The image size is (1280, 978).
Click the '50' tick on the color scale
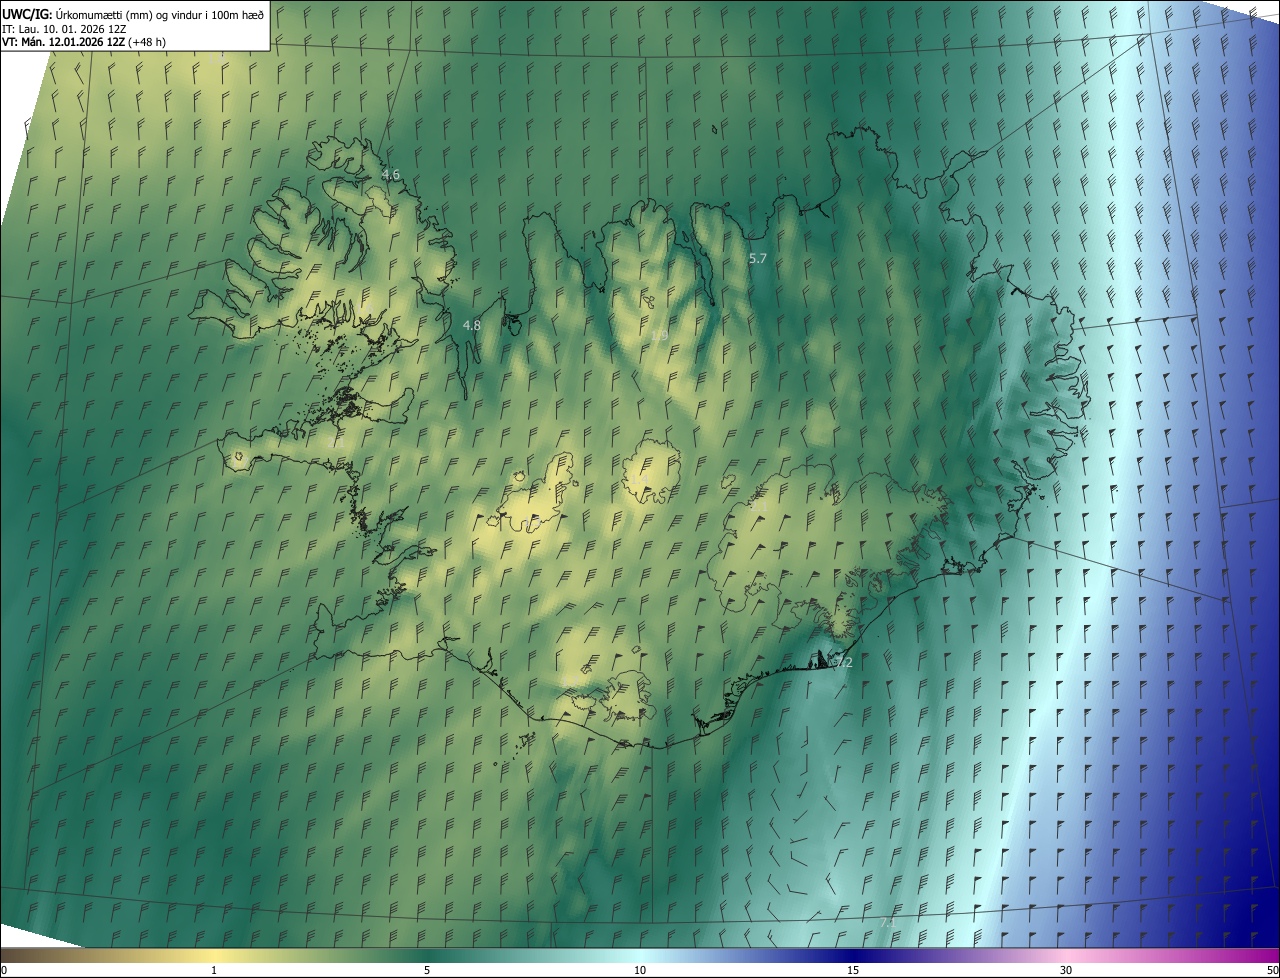[x=1272, y=970]
